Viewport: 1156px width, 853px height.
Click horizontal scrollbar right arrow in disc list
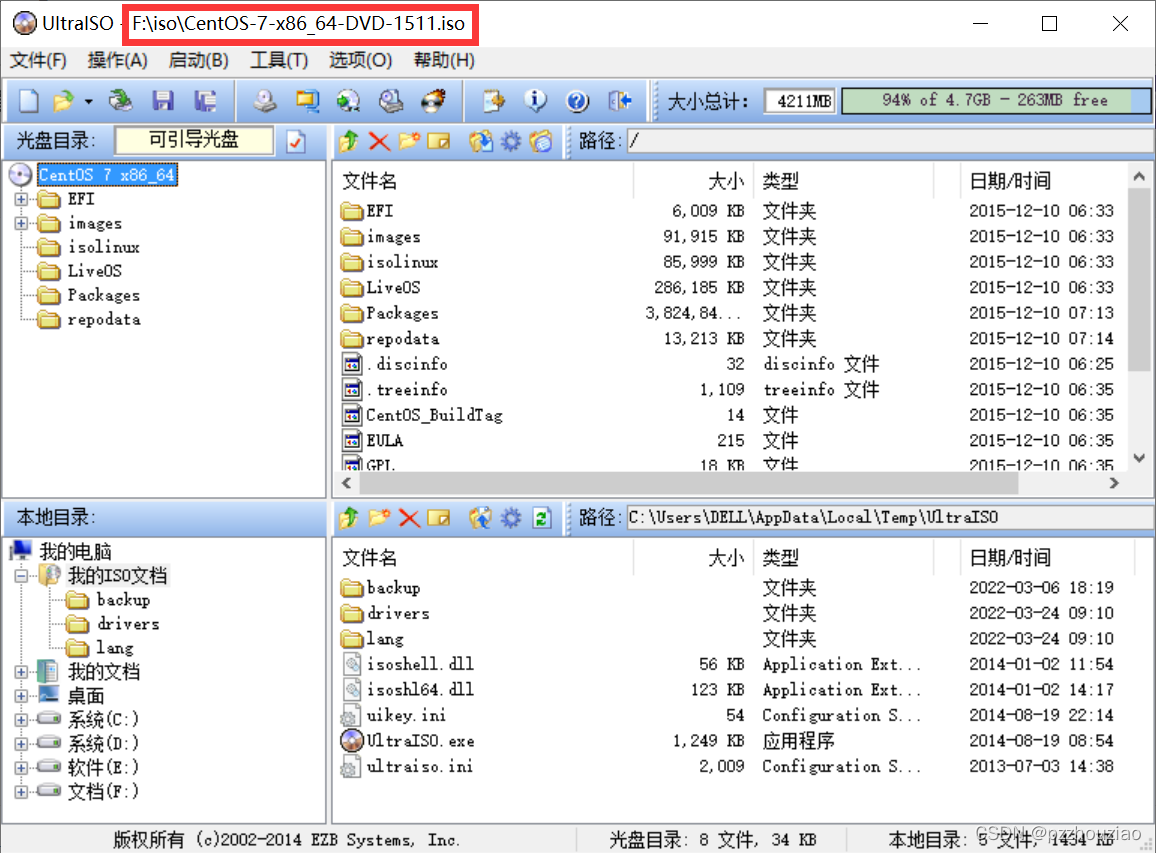click(1114, 483)
